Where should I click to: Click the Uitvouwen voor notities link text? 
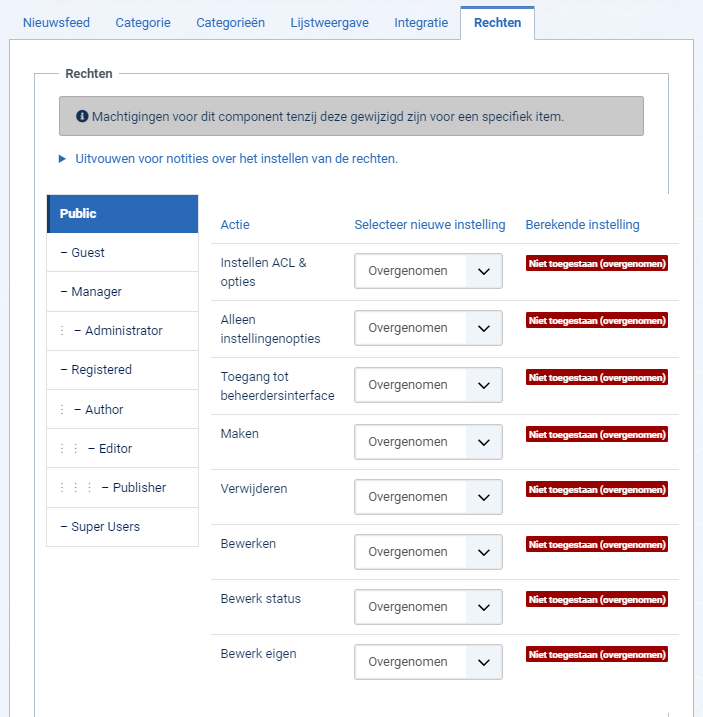[236, 159]
